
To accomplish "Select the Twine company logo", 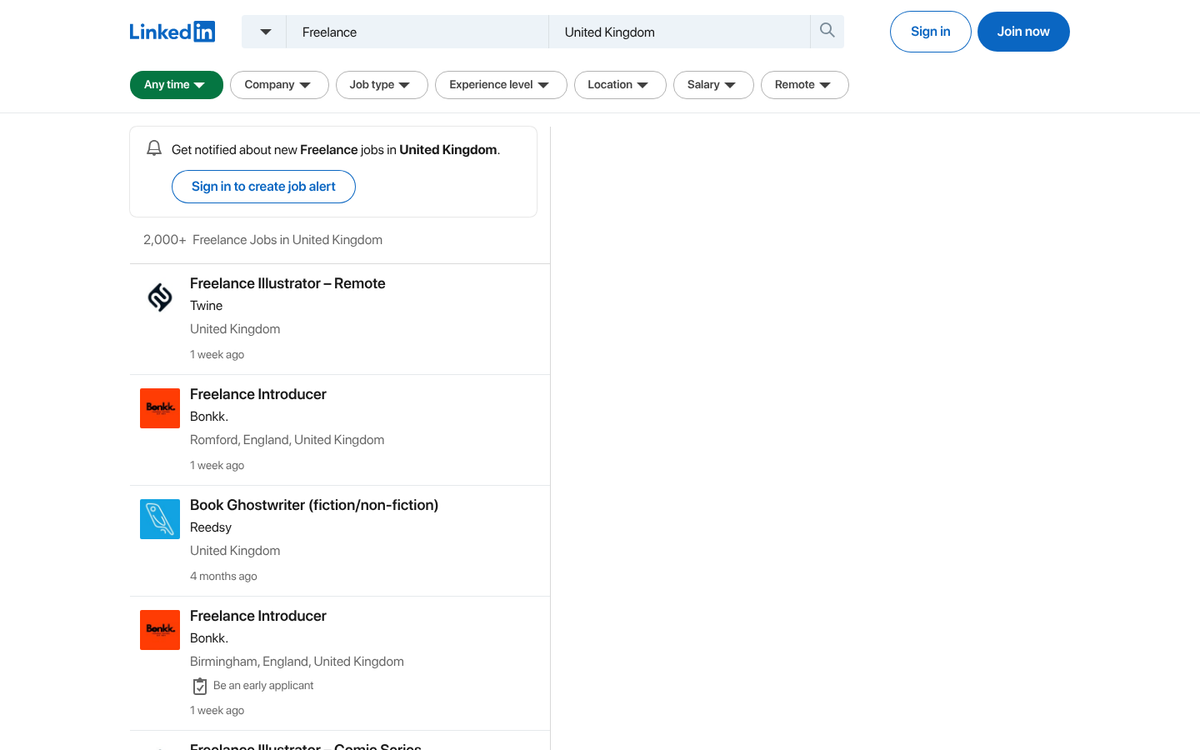I will [x=159, y=297].
